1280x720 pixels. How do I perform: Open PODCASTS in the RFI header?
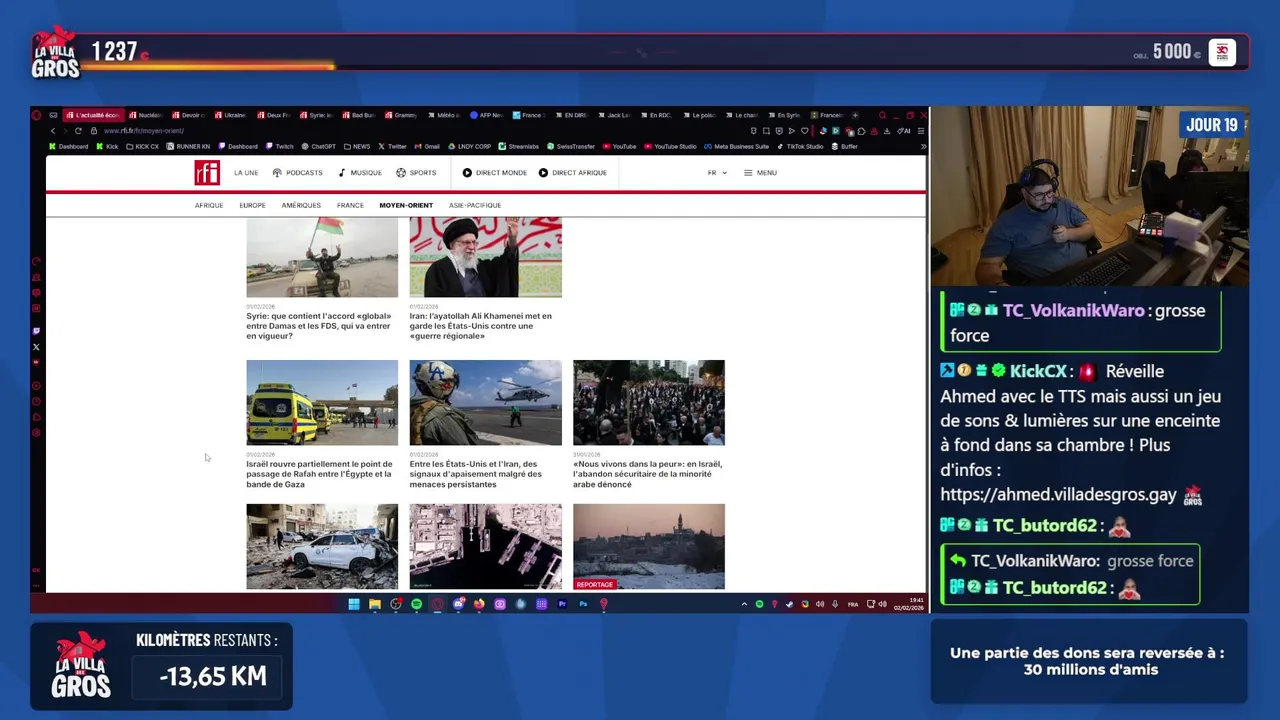coord(298,173)
